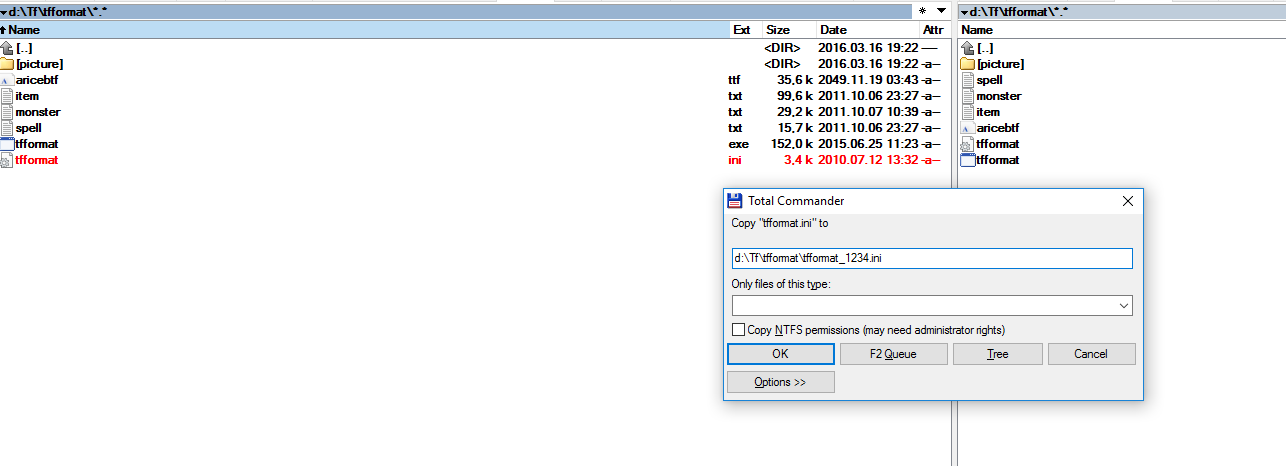The image size is (1286, 466).
Task: Click the F2 Queue button
Action: 893,354
